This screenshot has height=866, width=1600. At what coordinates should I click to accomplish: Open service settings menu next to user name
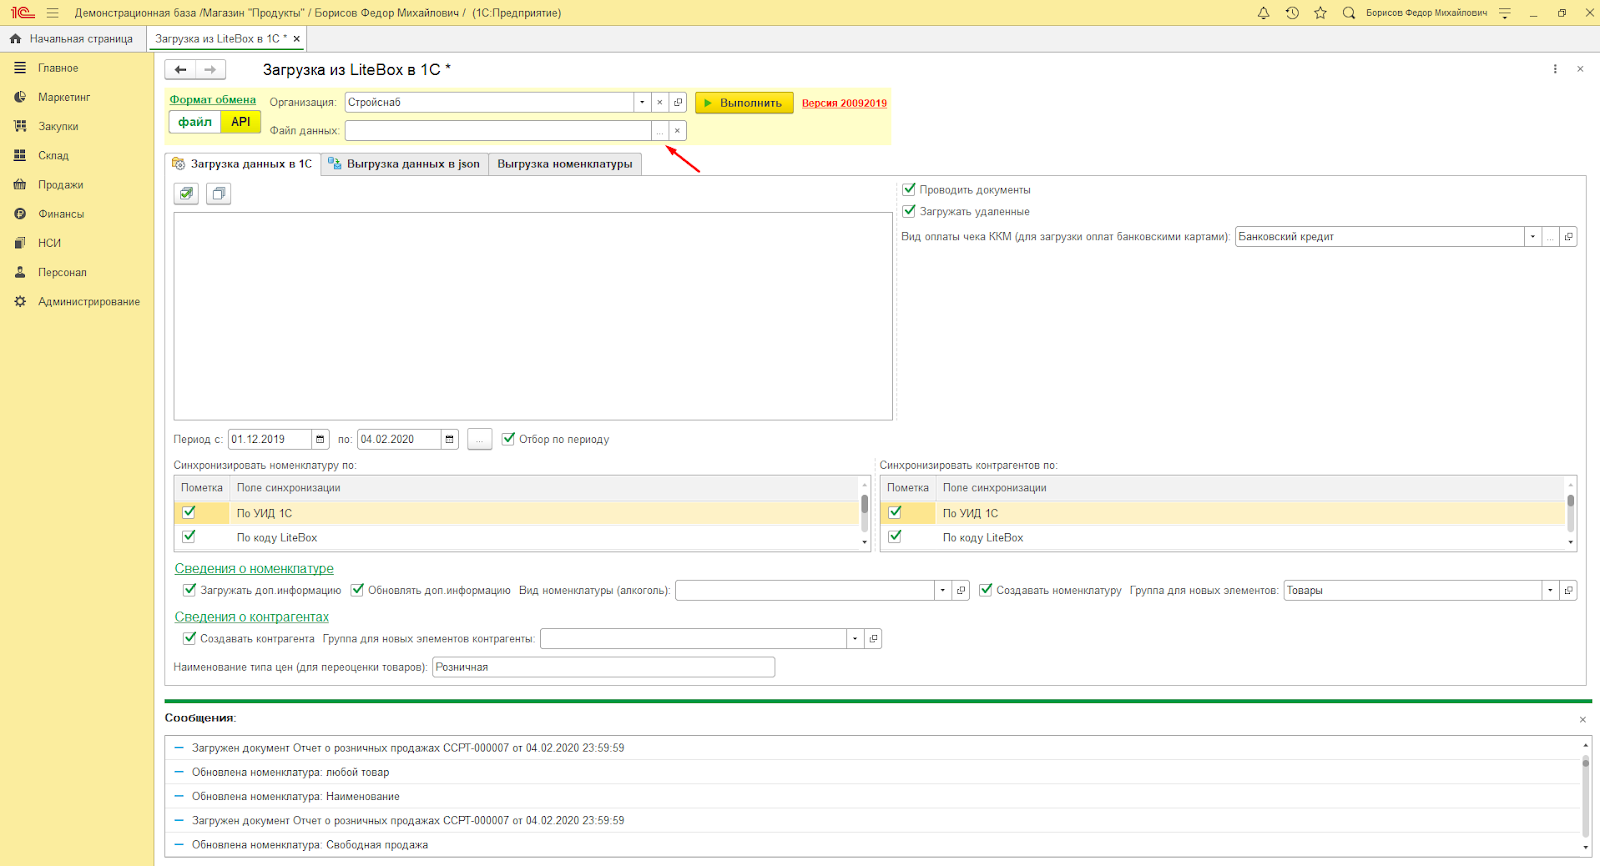coord(1505,13)
